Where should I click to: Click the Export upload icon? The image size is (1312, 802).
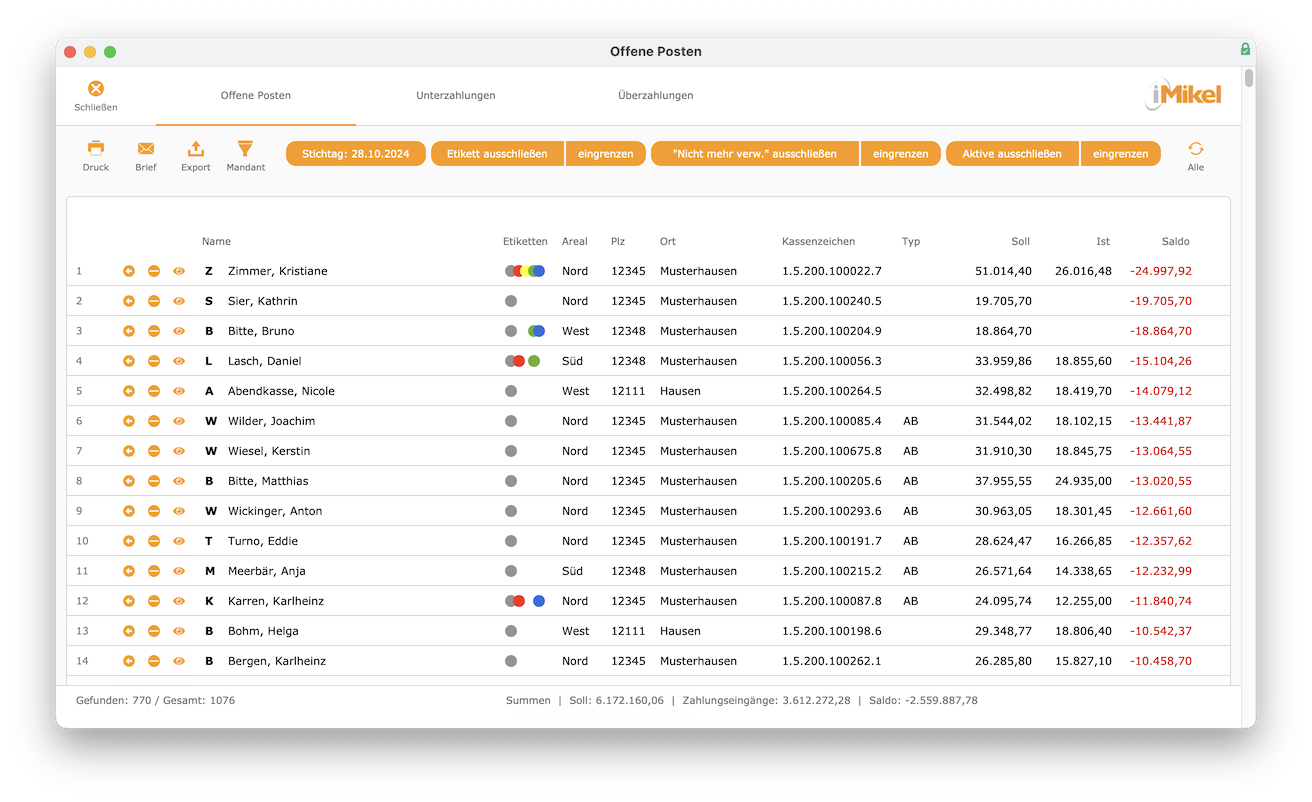(x=196, y=148)
